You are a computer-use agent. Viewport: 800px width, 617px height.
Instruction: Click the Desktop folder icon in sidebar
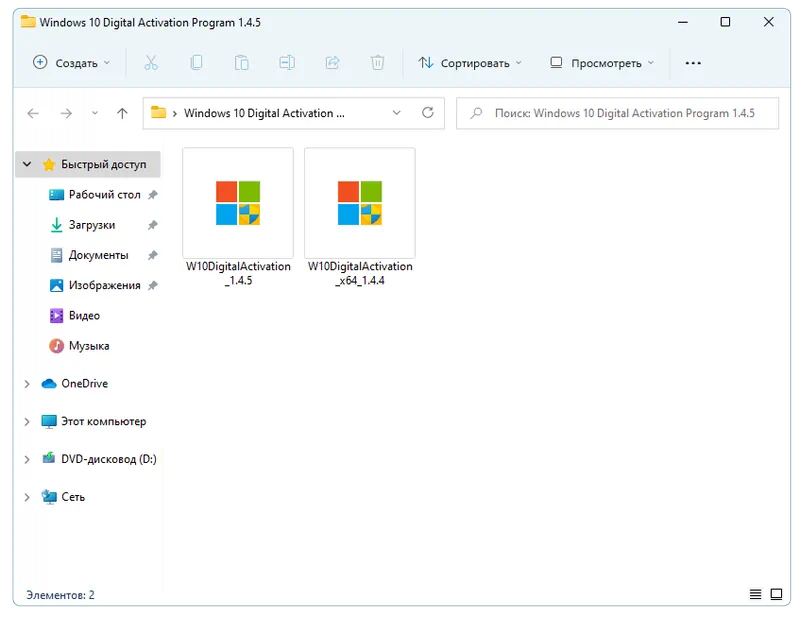click(56, 195)
